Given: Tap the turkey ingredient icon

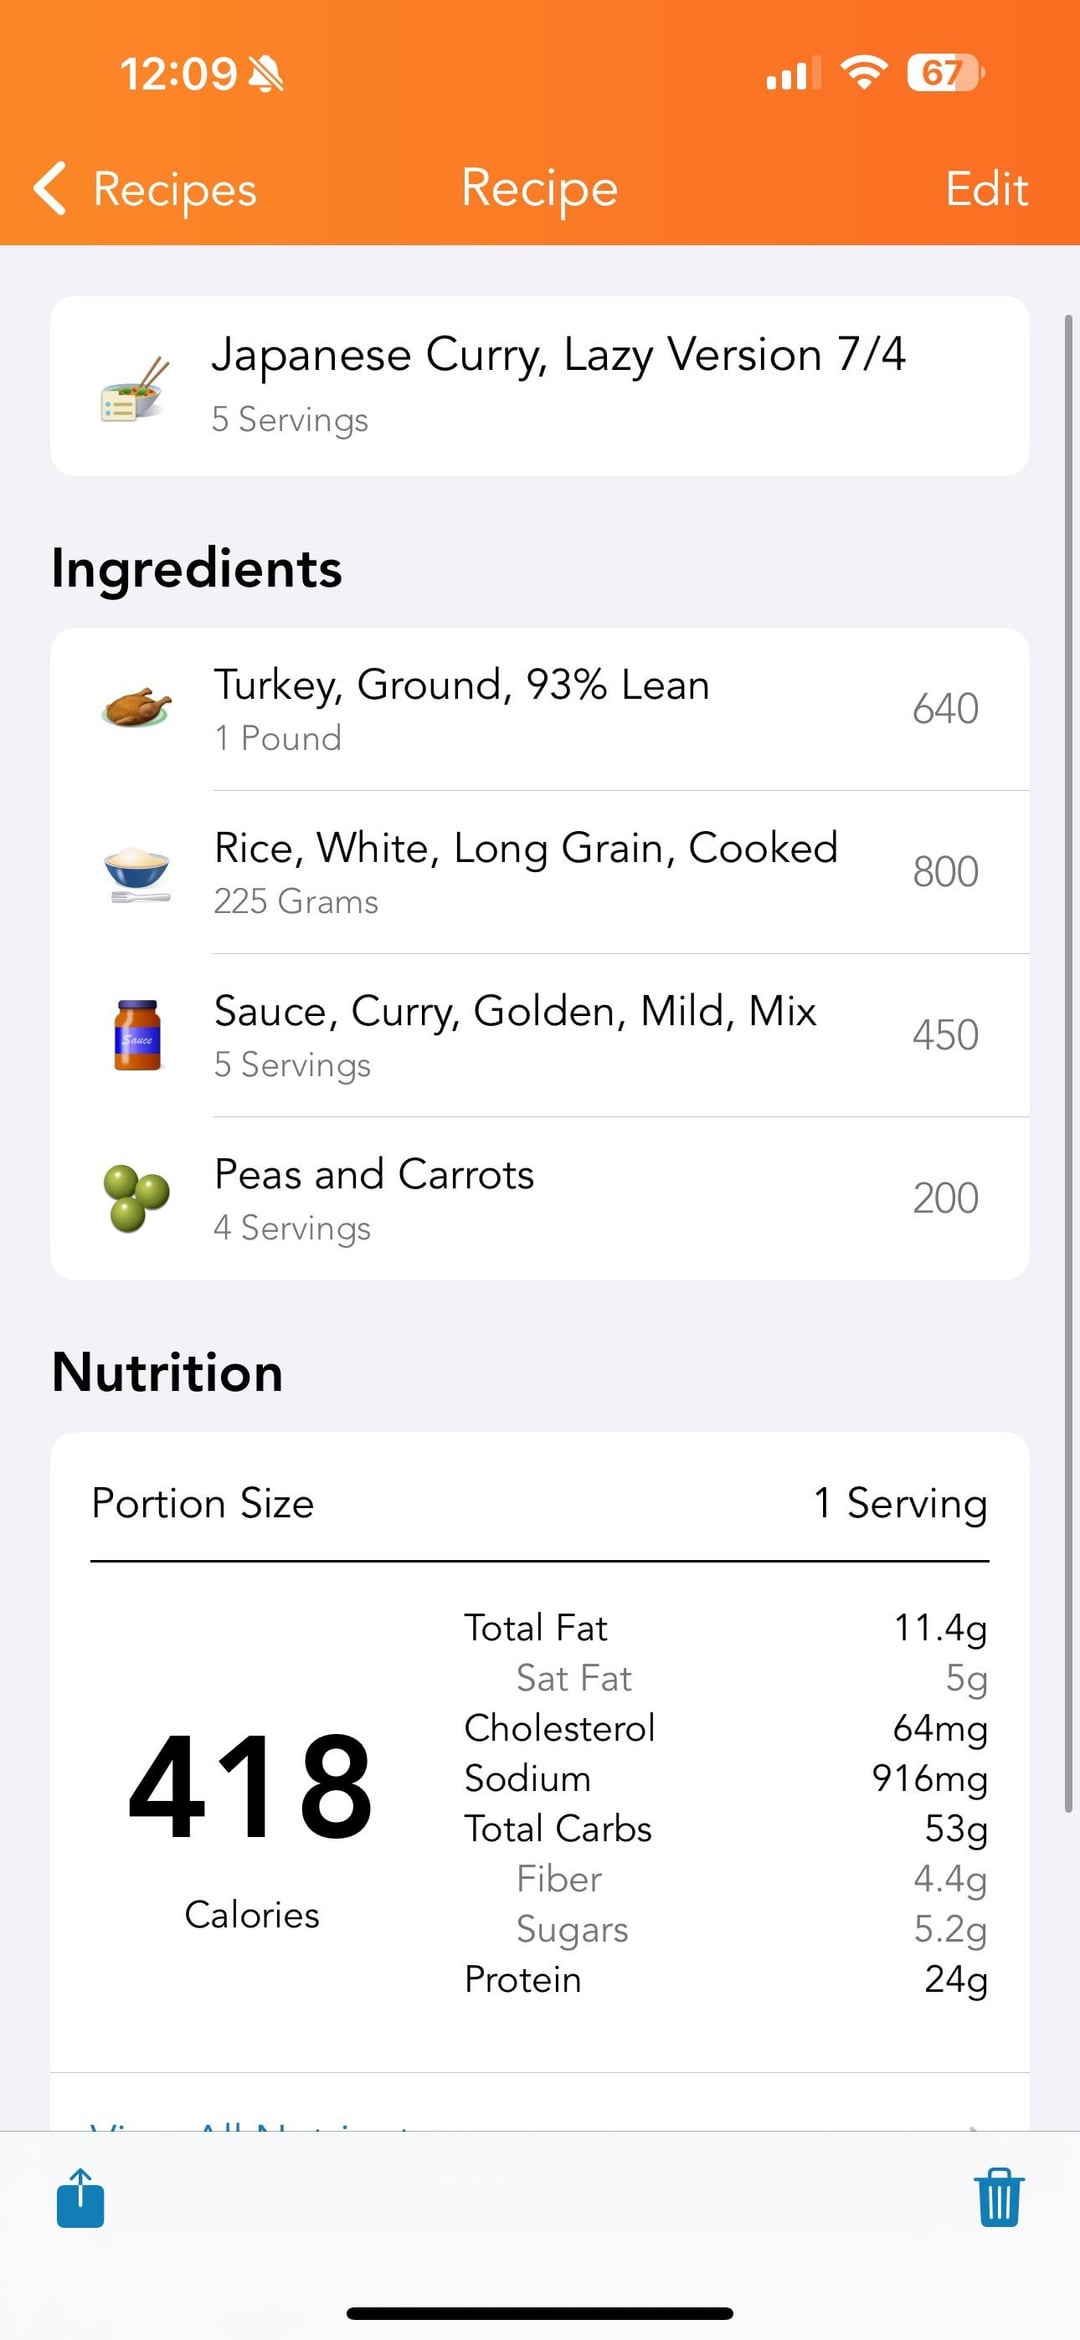Looking at the screenshot, I should click(137, 709).
